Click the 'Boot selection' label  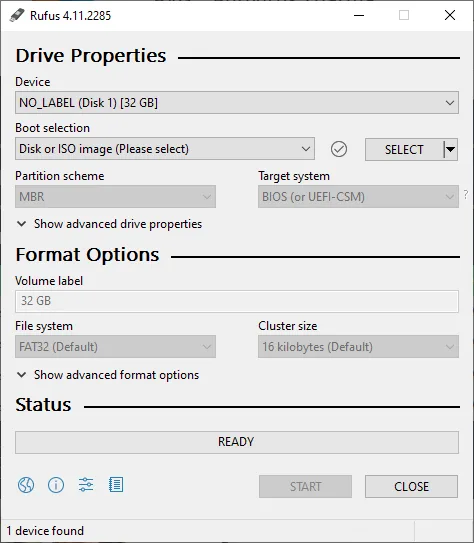52,128
